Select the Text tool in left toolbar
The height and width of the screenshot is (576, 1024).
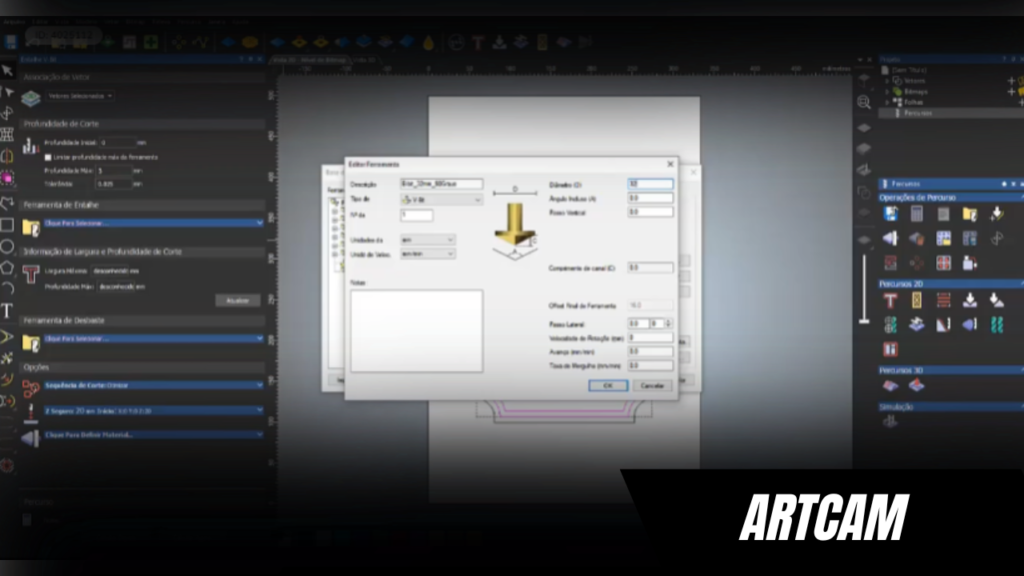pos(7,311)
